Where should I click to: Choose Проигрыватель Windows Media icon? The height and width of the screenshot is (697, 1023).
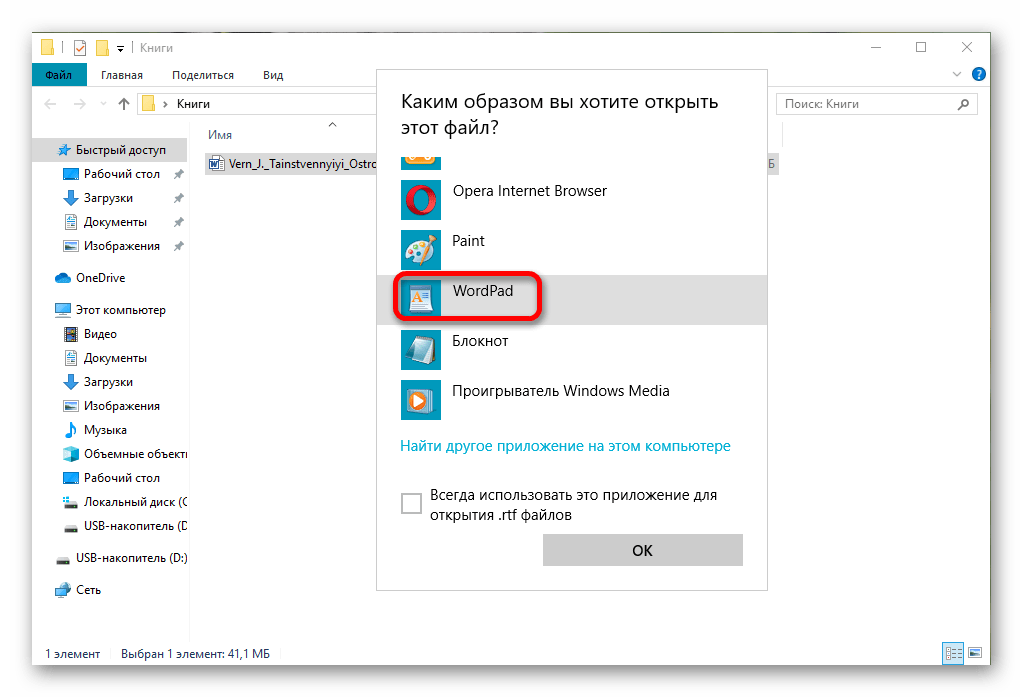(x=421, y=400)
